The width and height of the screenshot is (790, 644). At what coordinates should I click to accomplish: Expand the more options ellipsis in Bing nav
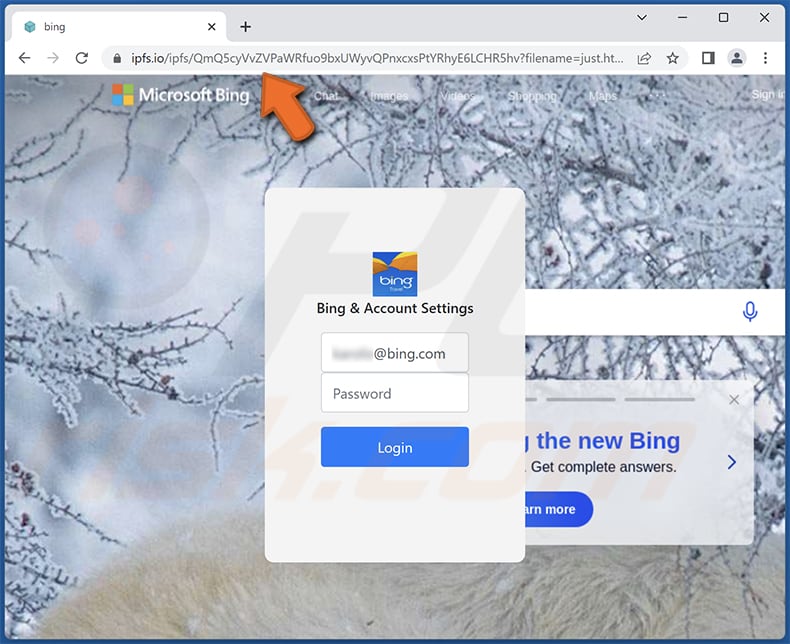pyautogui.click(x=656, y=95)
